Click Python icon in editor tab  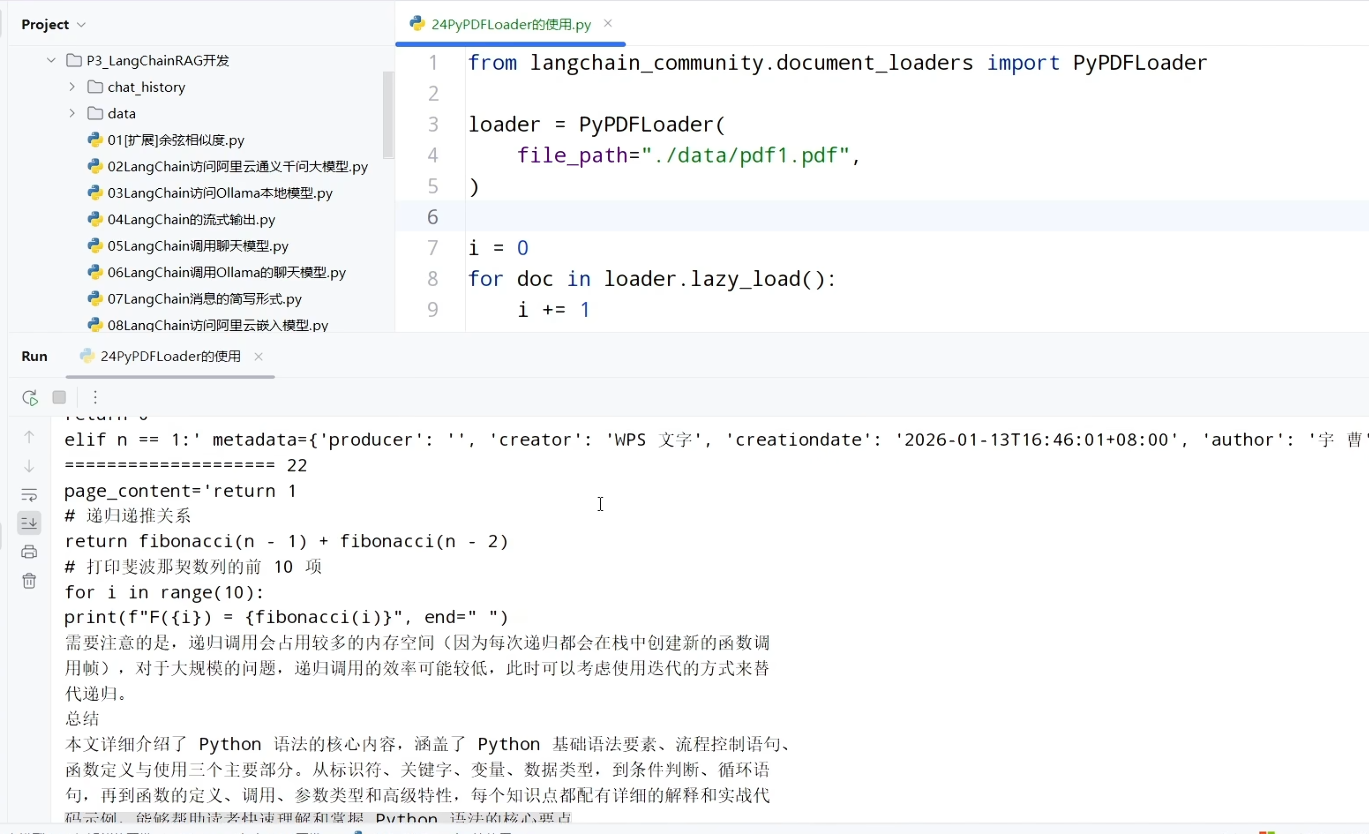pos(417,25)
